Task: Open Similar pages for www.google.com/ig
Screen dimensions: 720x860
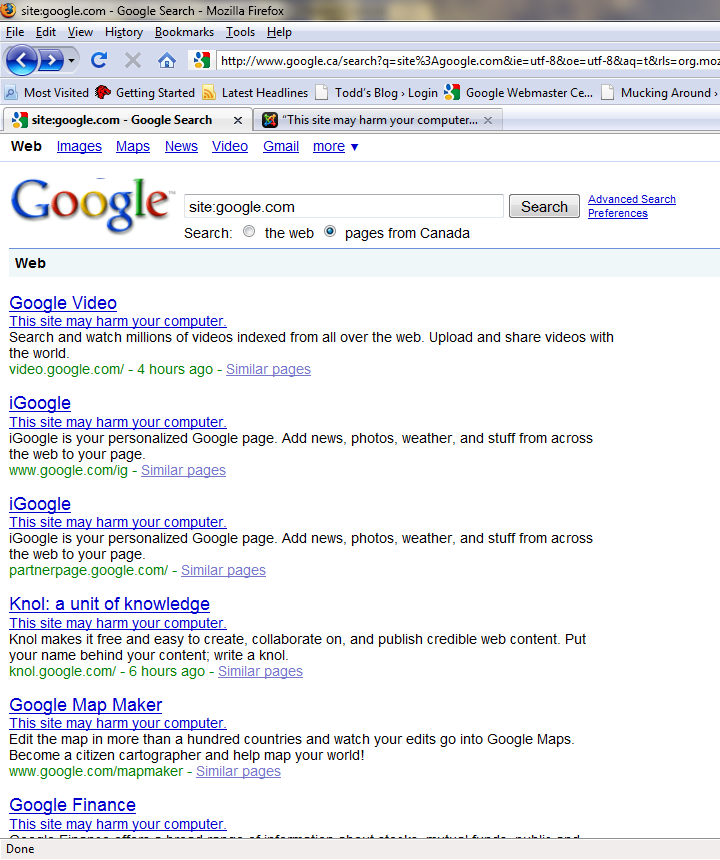Action: (x=183, y=471)
